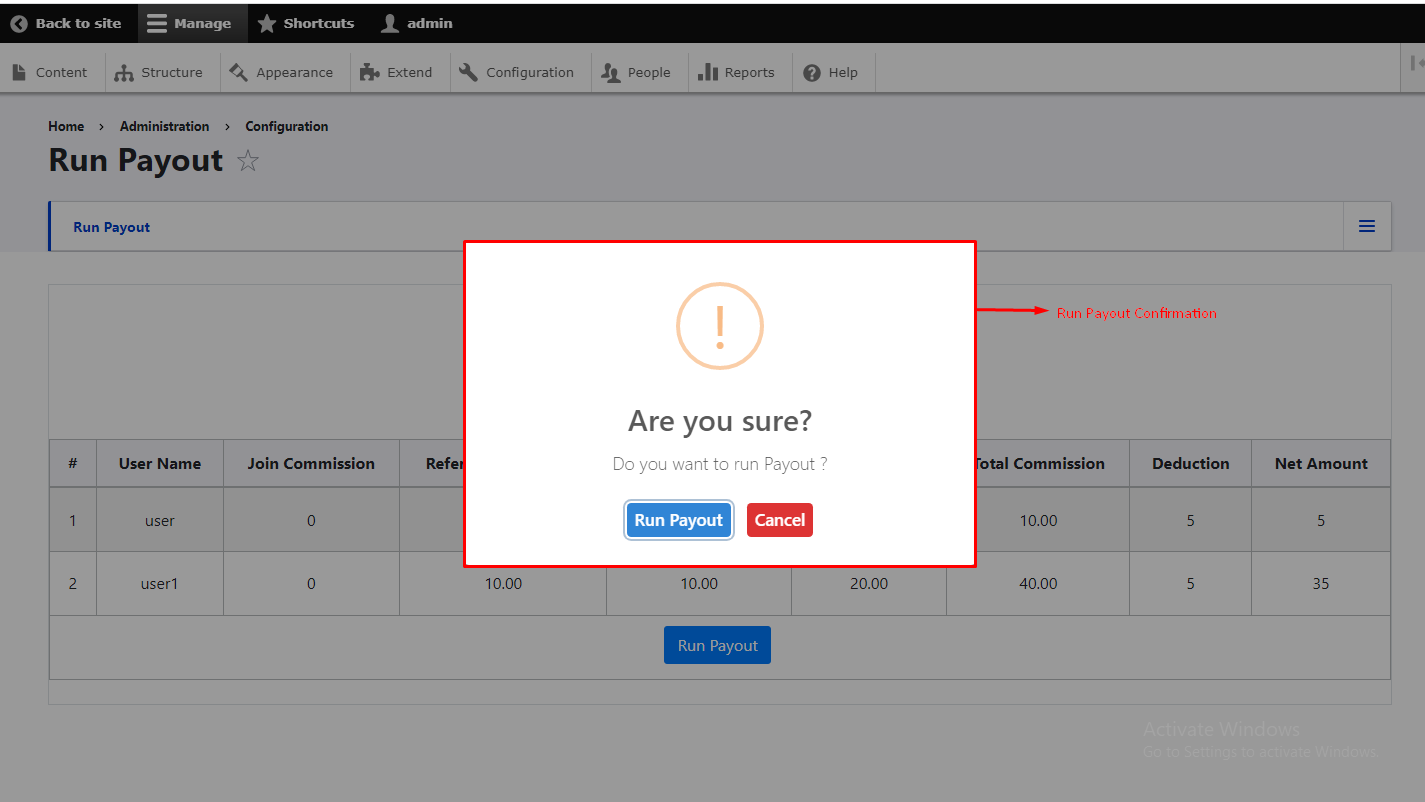
Task: Cancel the payout confirmation dialog
Action: tap(779, 520)
